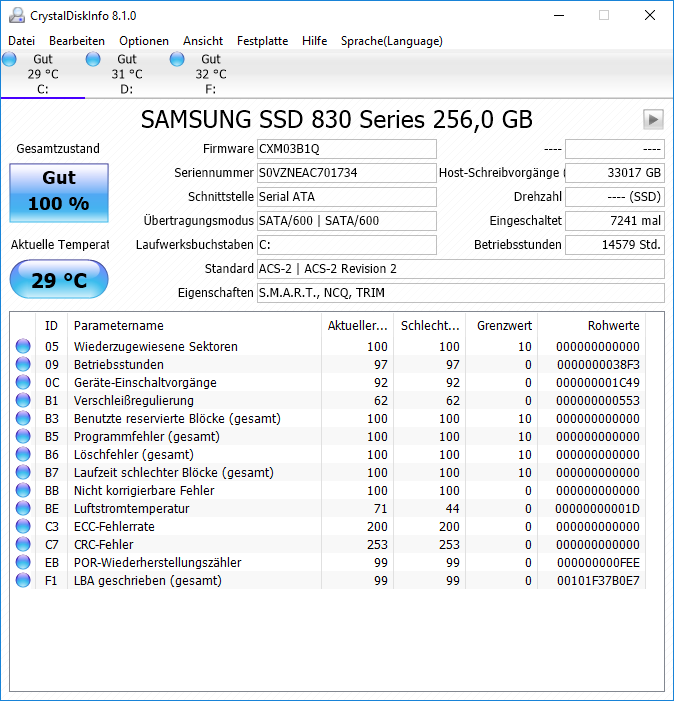674x701 pixels.
Task: Click status orb for Laufzeit schlechter Blöcke
Action: point(23,472)
